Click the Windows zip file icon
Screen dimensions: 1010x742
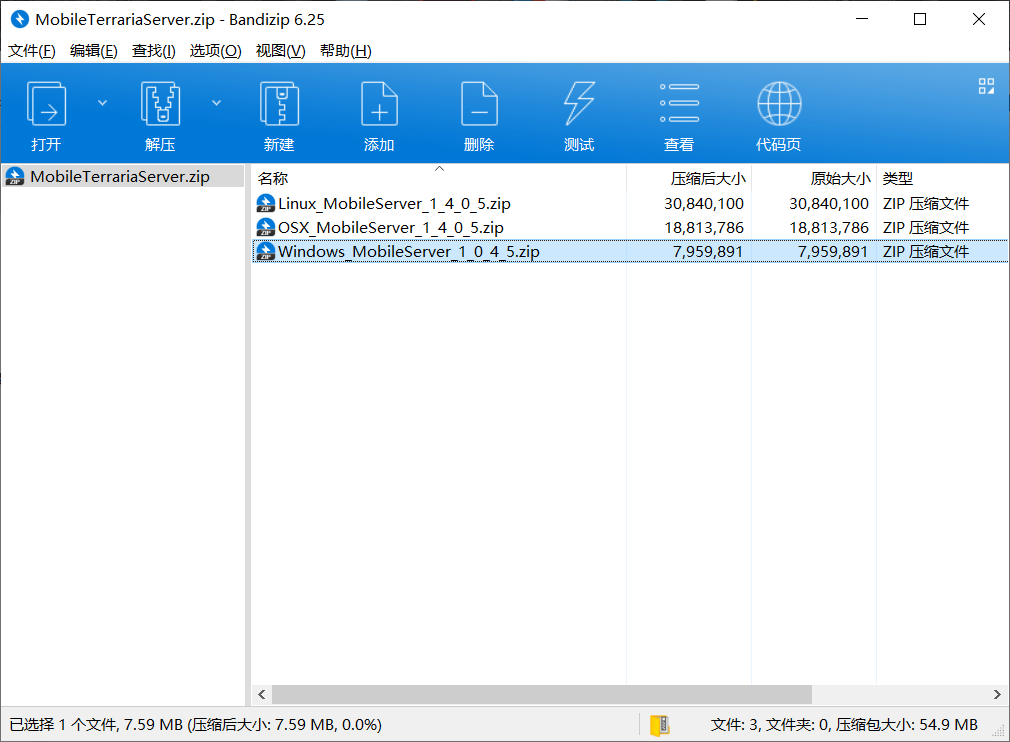click(x=265, y=252)
